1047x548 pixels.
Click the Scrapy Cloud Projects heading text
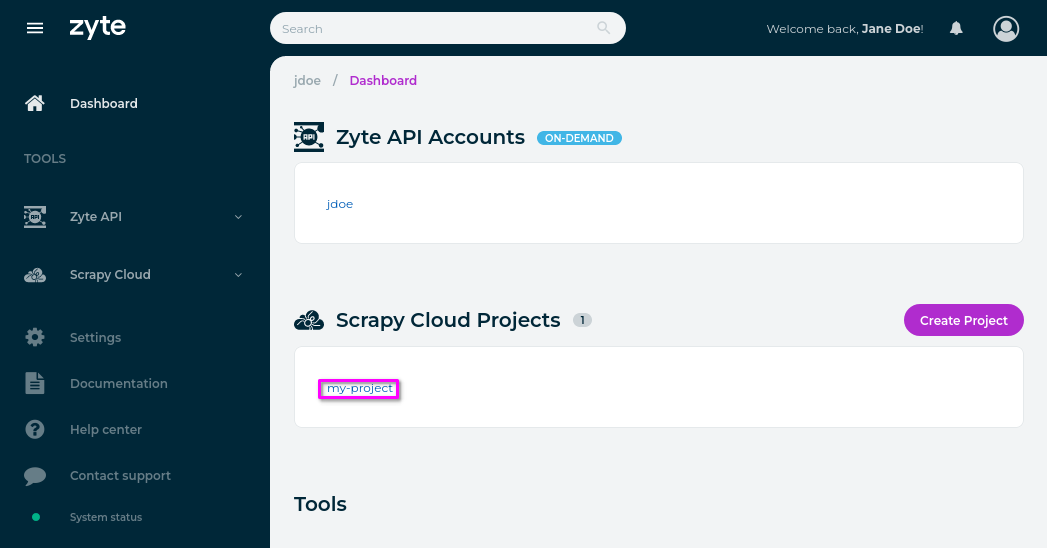click(448, 320)
